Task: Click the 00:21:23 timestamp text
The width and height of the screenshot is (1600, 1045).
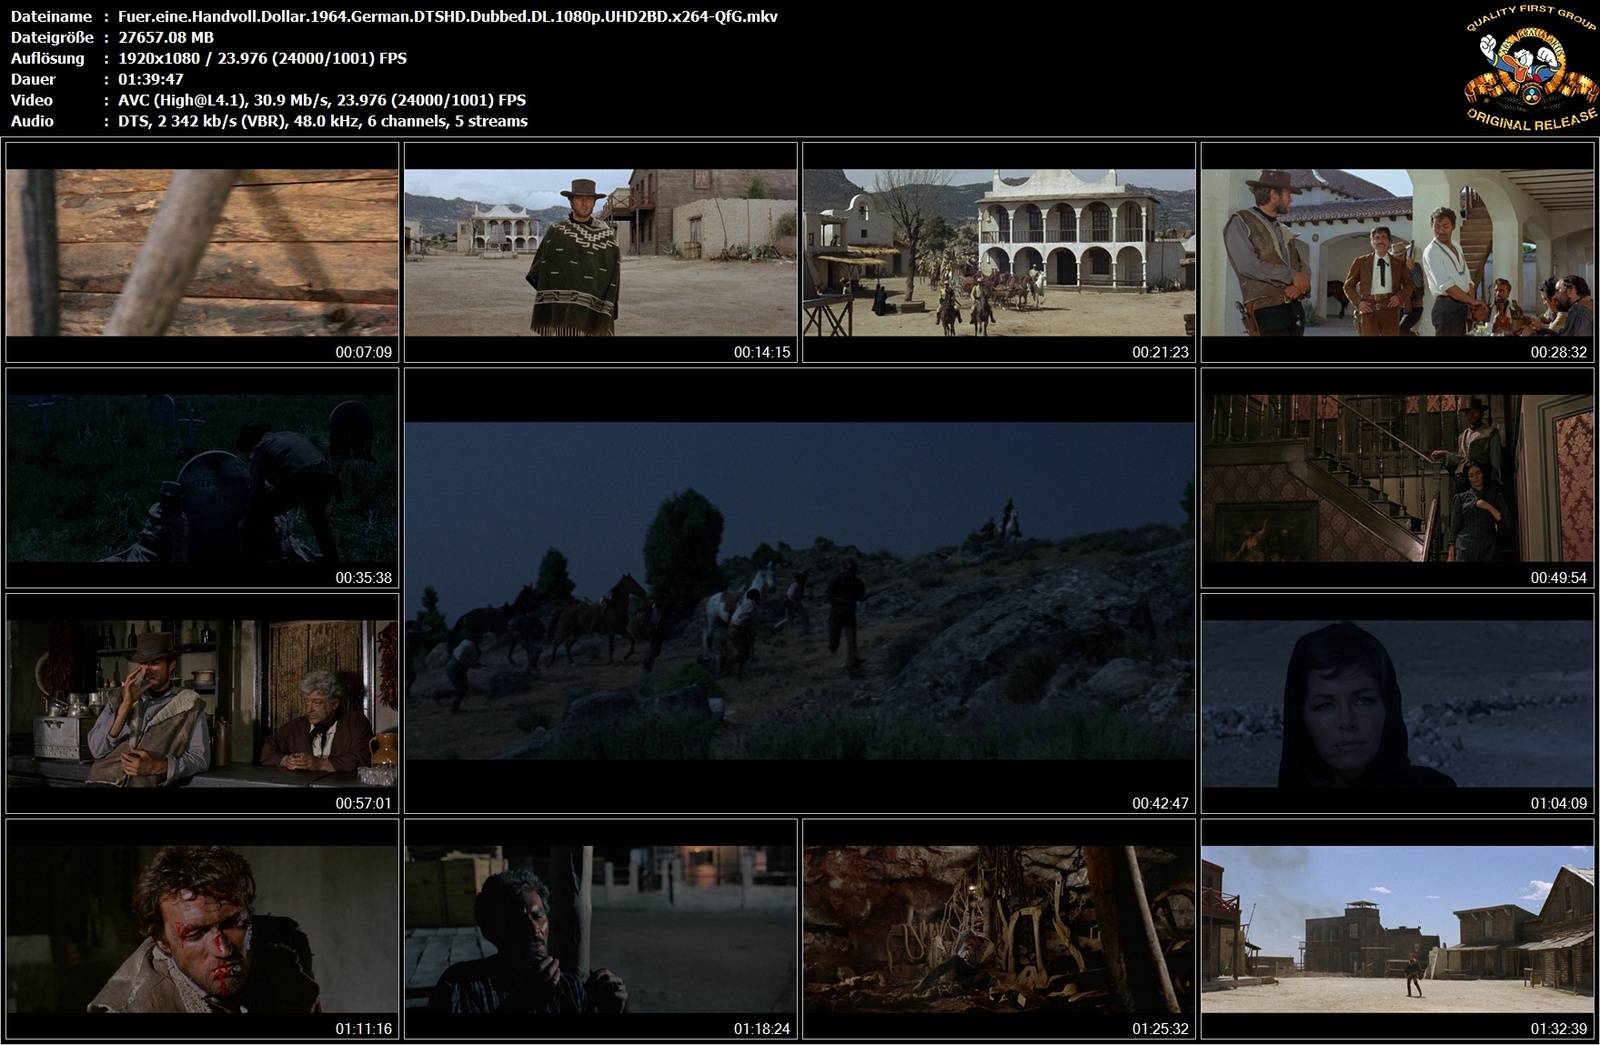Action: (x=1161, y=352)
